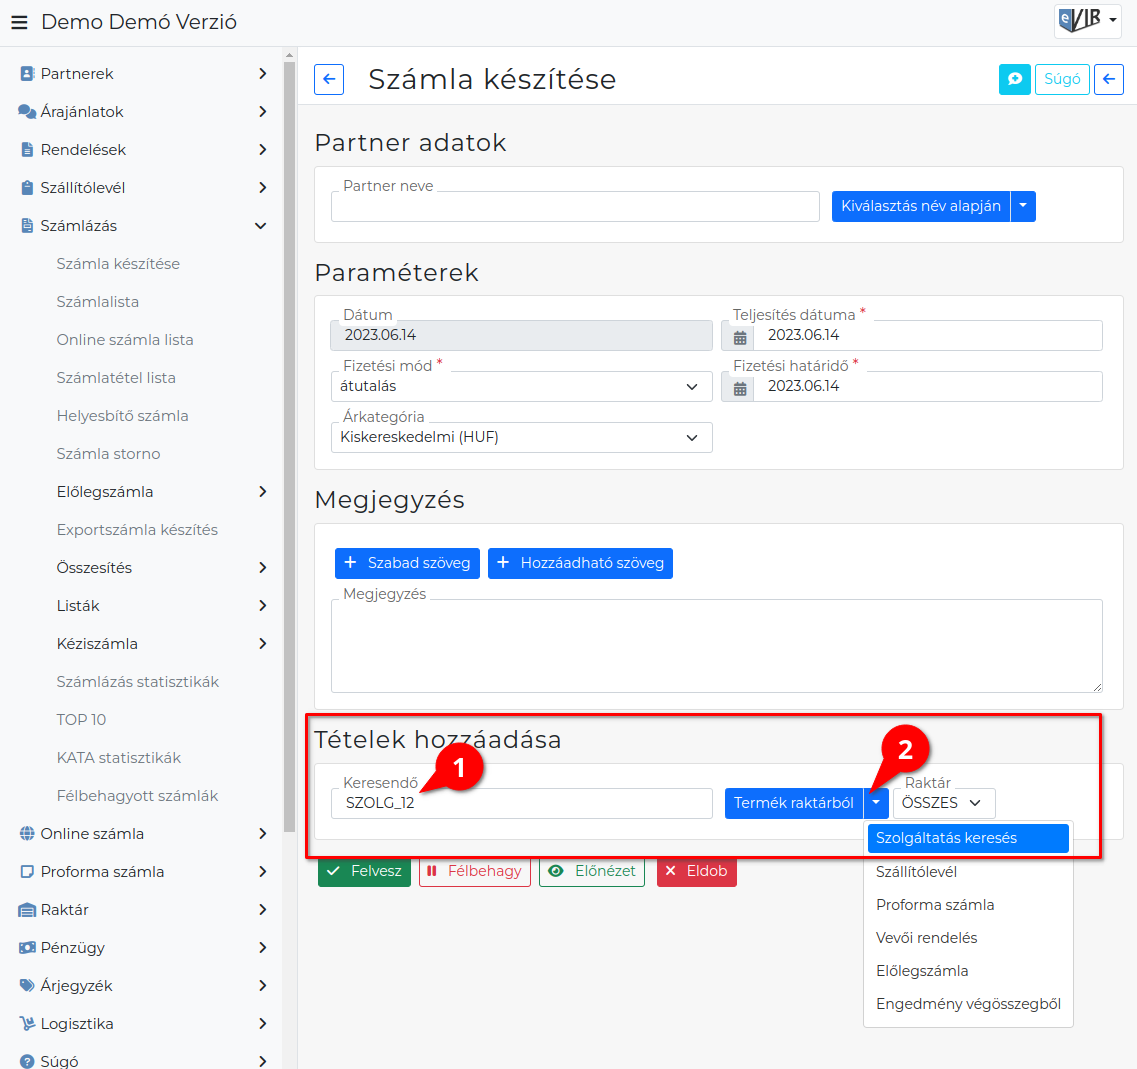
Task: Collapse the Számlázás sidebar section
Action: pyautogui.click(x=261, y=226)
